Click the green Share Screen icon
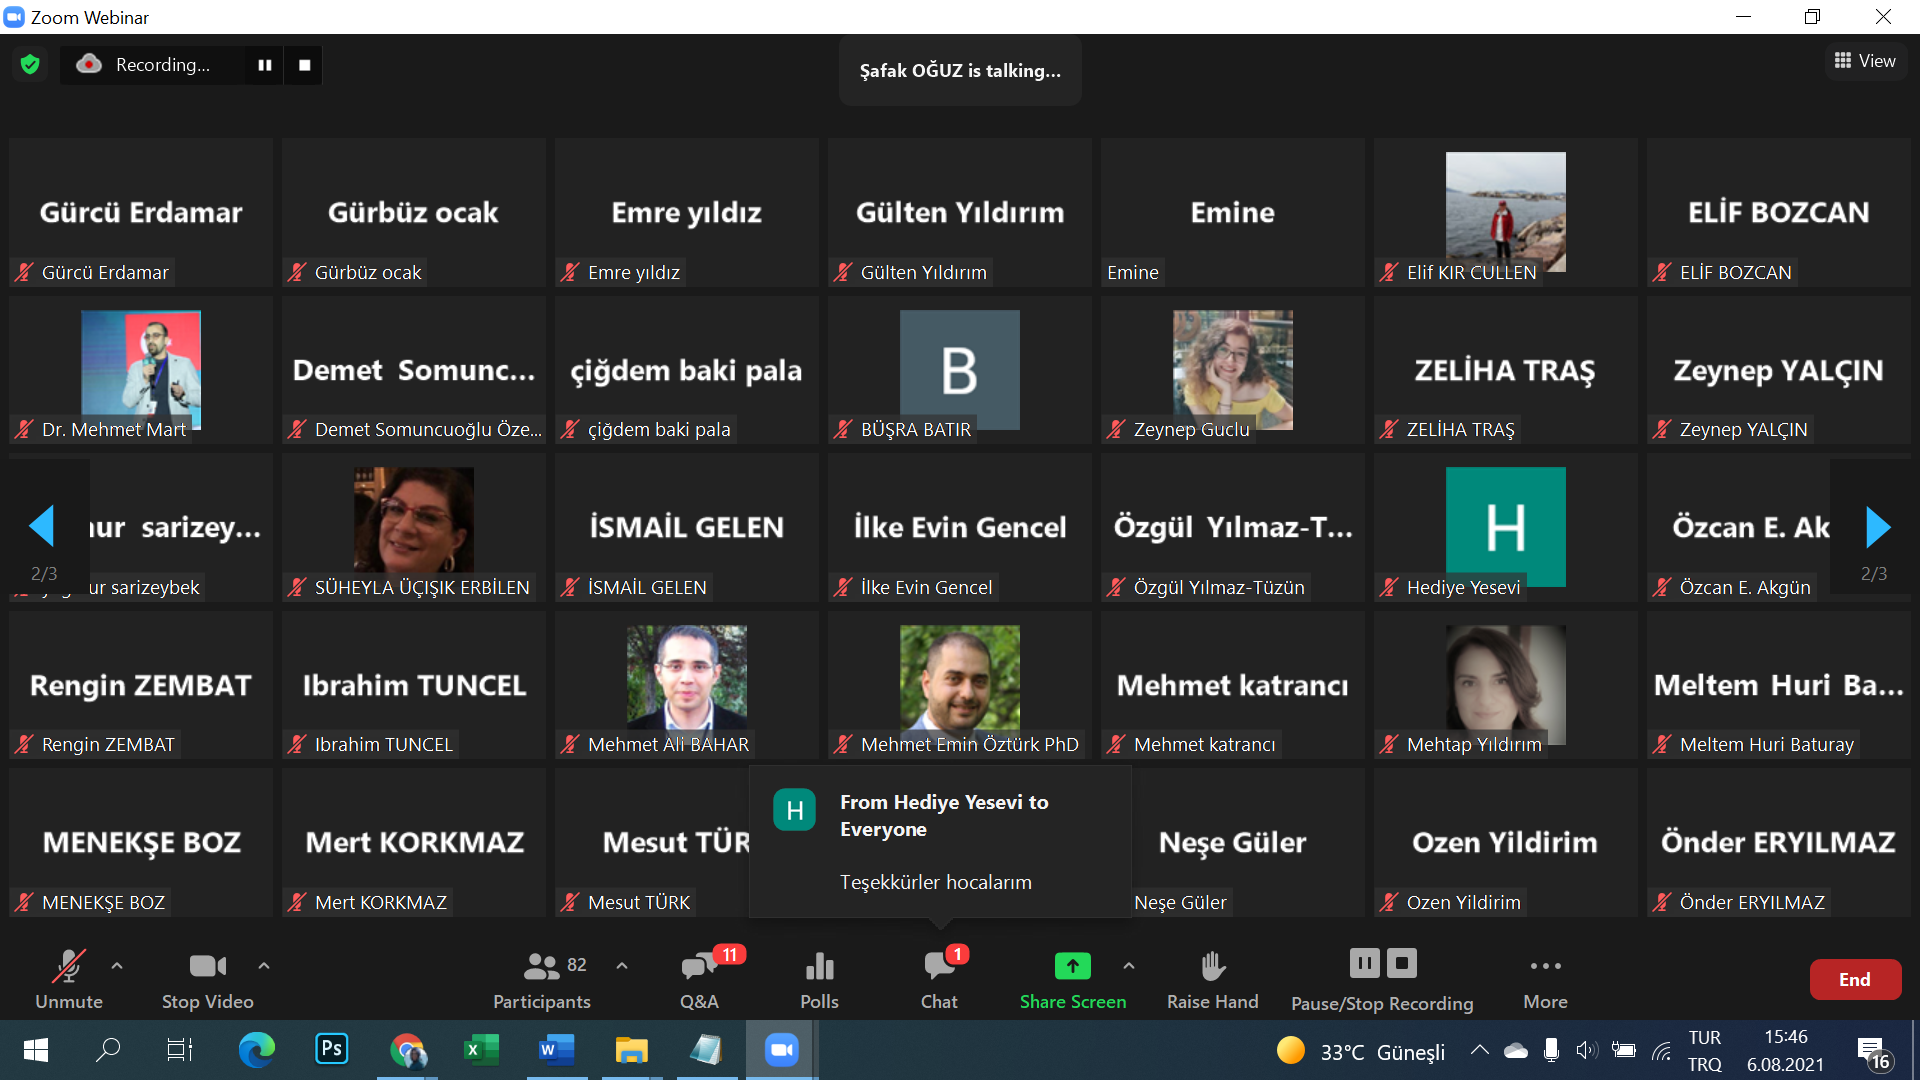Screen dimensions: 1920x1080 pos(1072,966)
